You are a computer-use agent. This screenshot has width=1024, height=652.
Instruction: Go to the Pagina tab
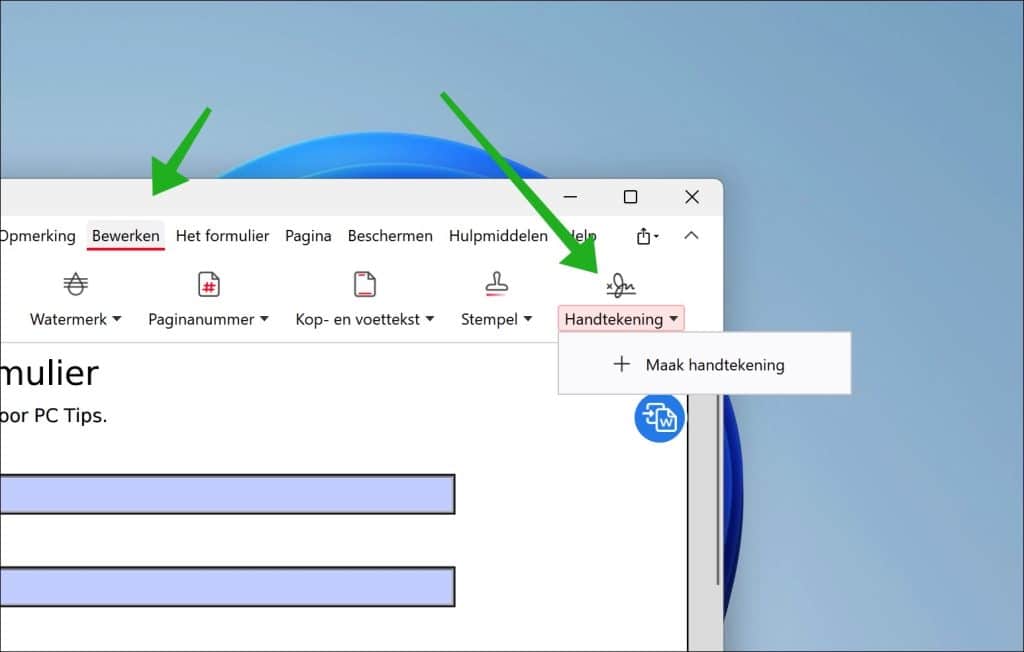click(x=308, y=236)
